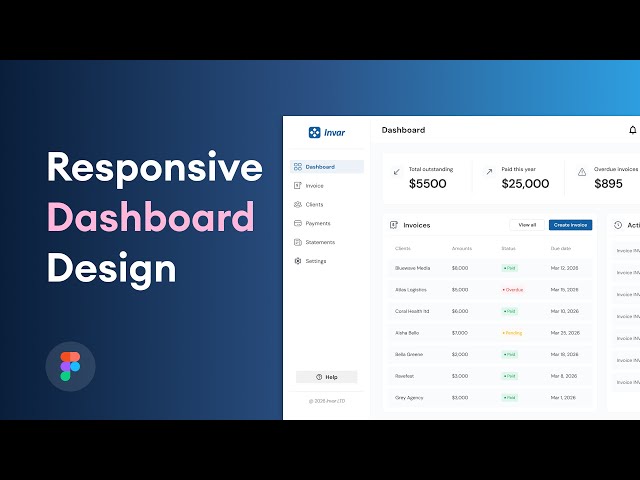
Task: Select the Coral Health ltd client name
Action: (412, 311)
